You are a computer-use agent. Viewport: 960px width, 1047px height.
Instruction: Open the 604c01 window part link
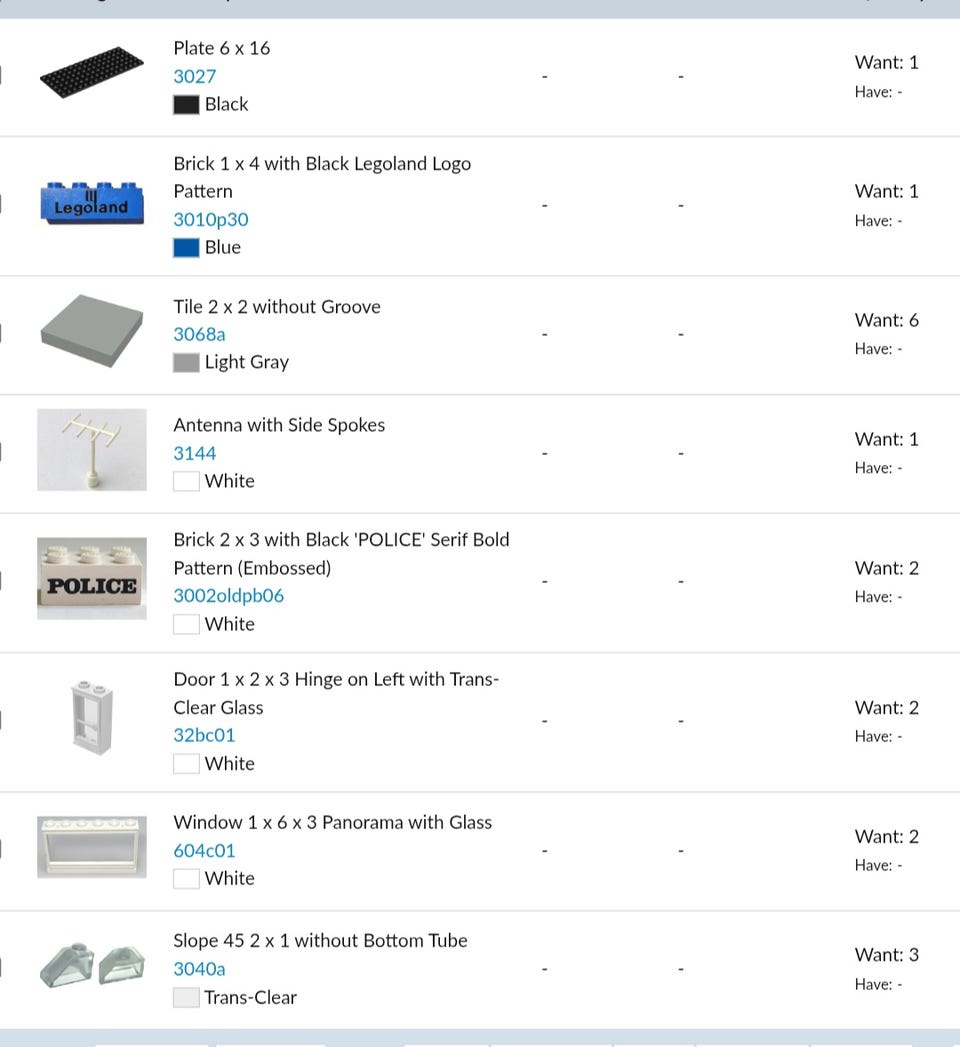point(204,850)
